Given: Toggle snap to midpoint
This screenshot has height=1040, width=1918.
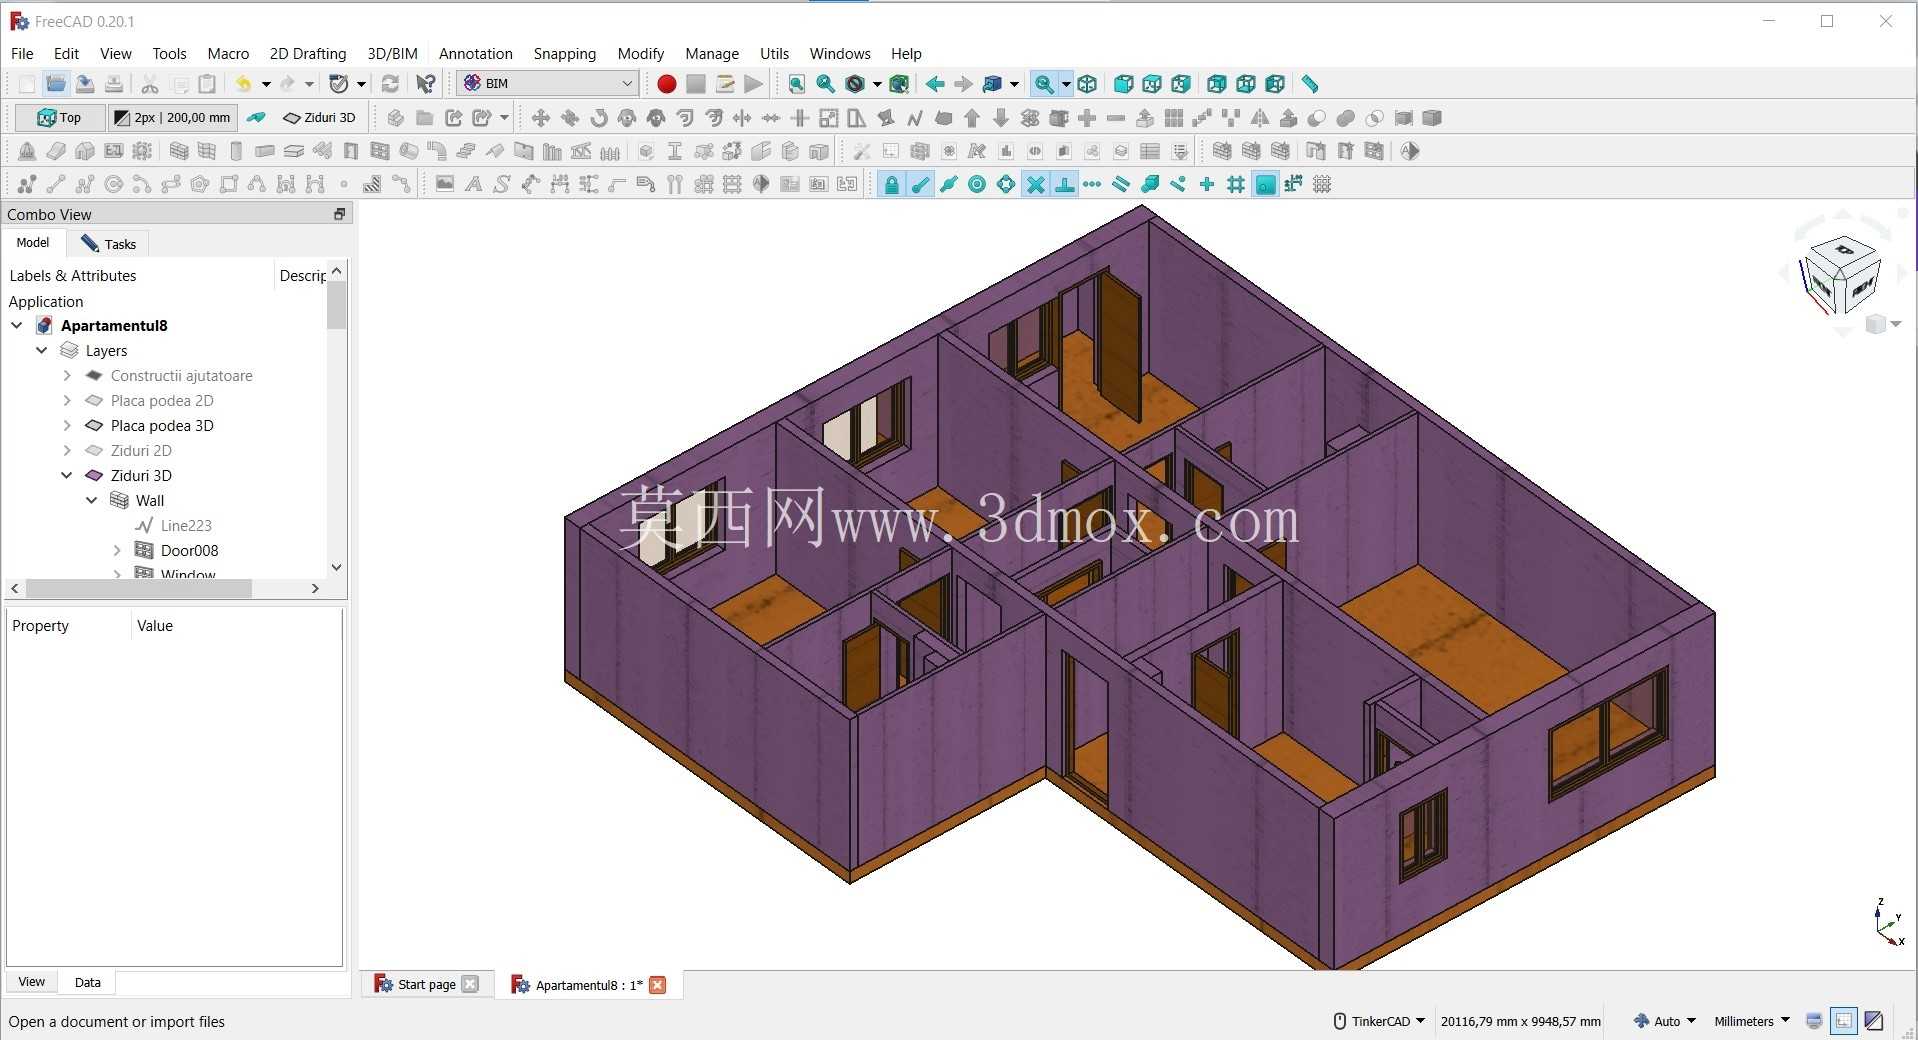Looking at the screenshot, I should tap(948, 184).
